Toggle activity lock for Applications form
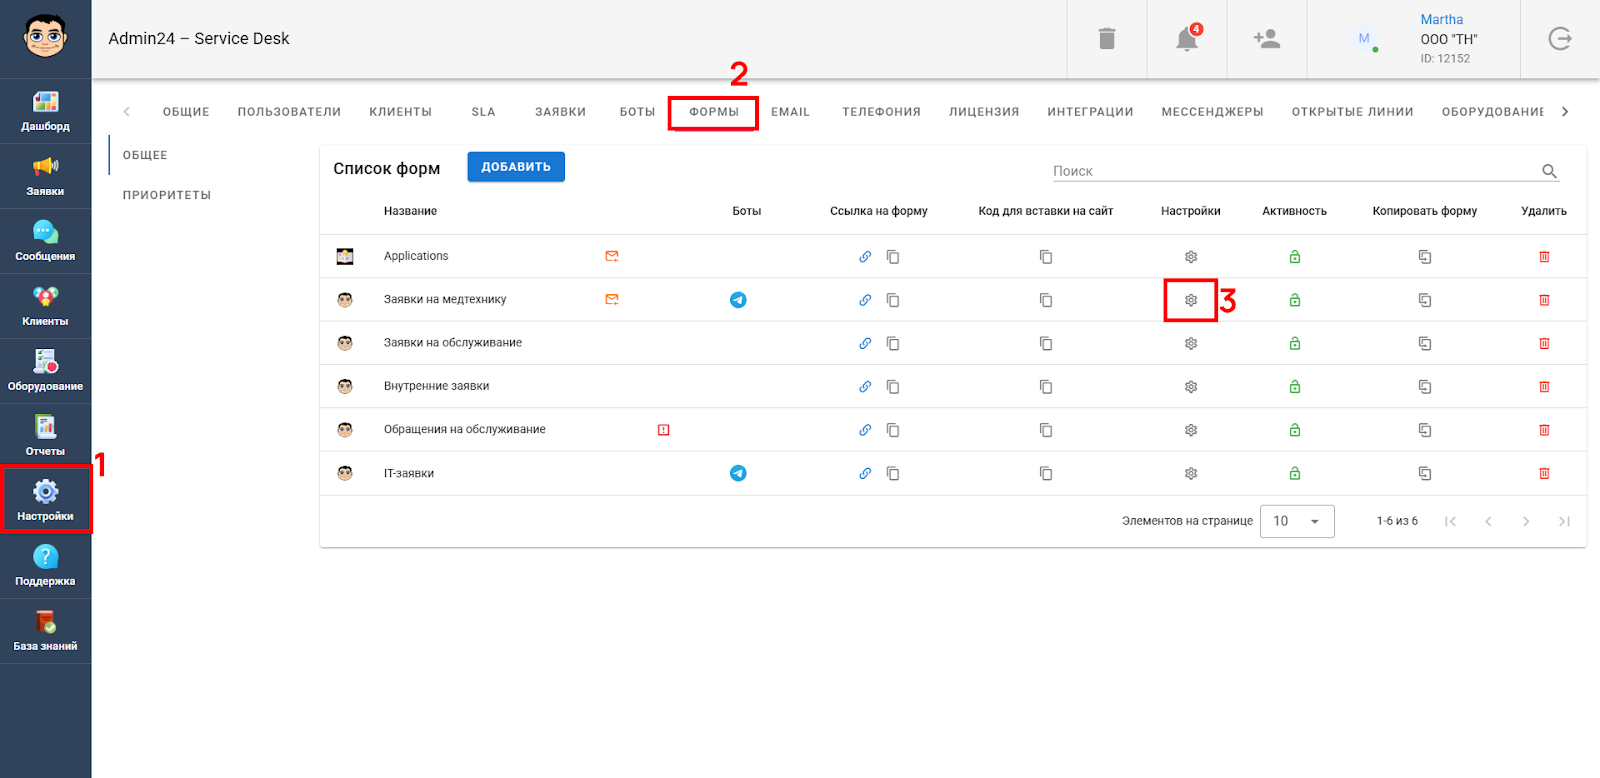The image size is (1600, 778). (1294, 257)
